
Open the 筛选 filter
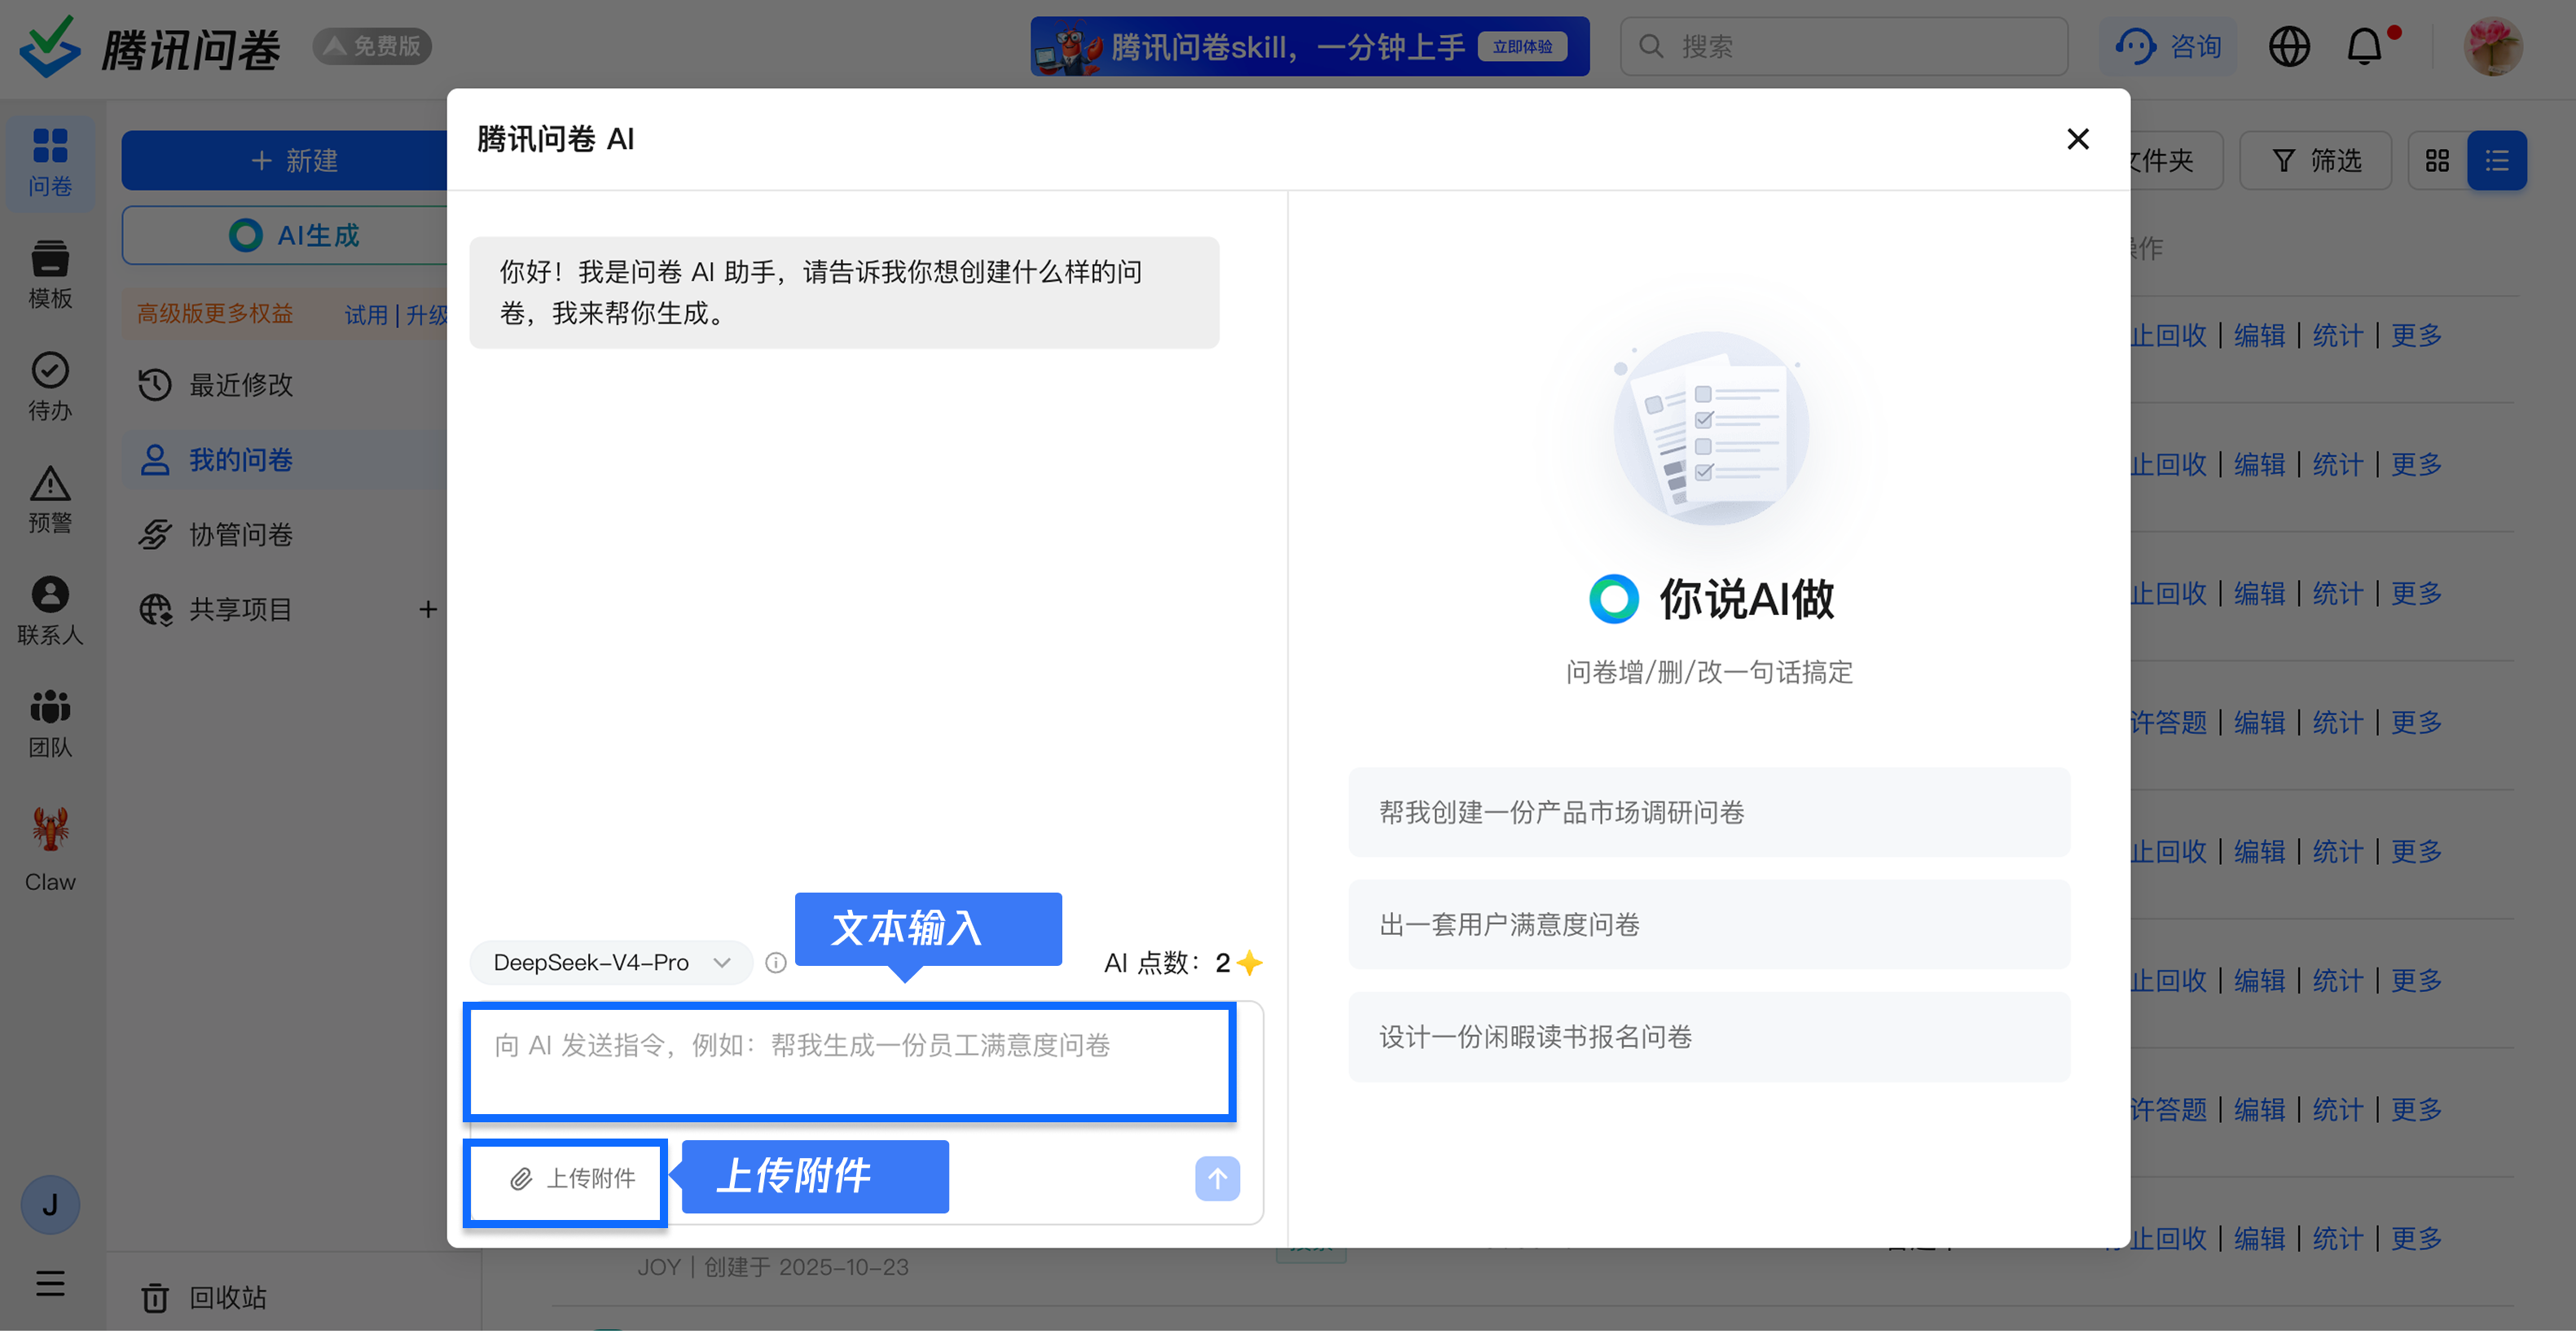click(x=2315, y=160)
